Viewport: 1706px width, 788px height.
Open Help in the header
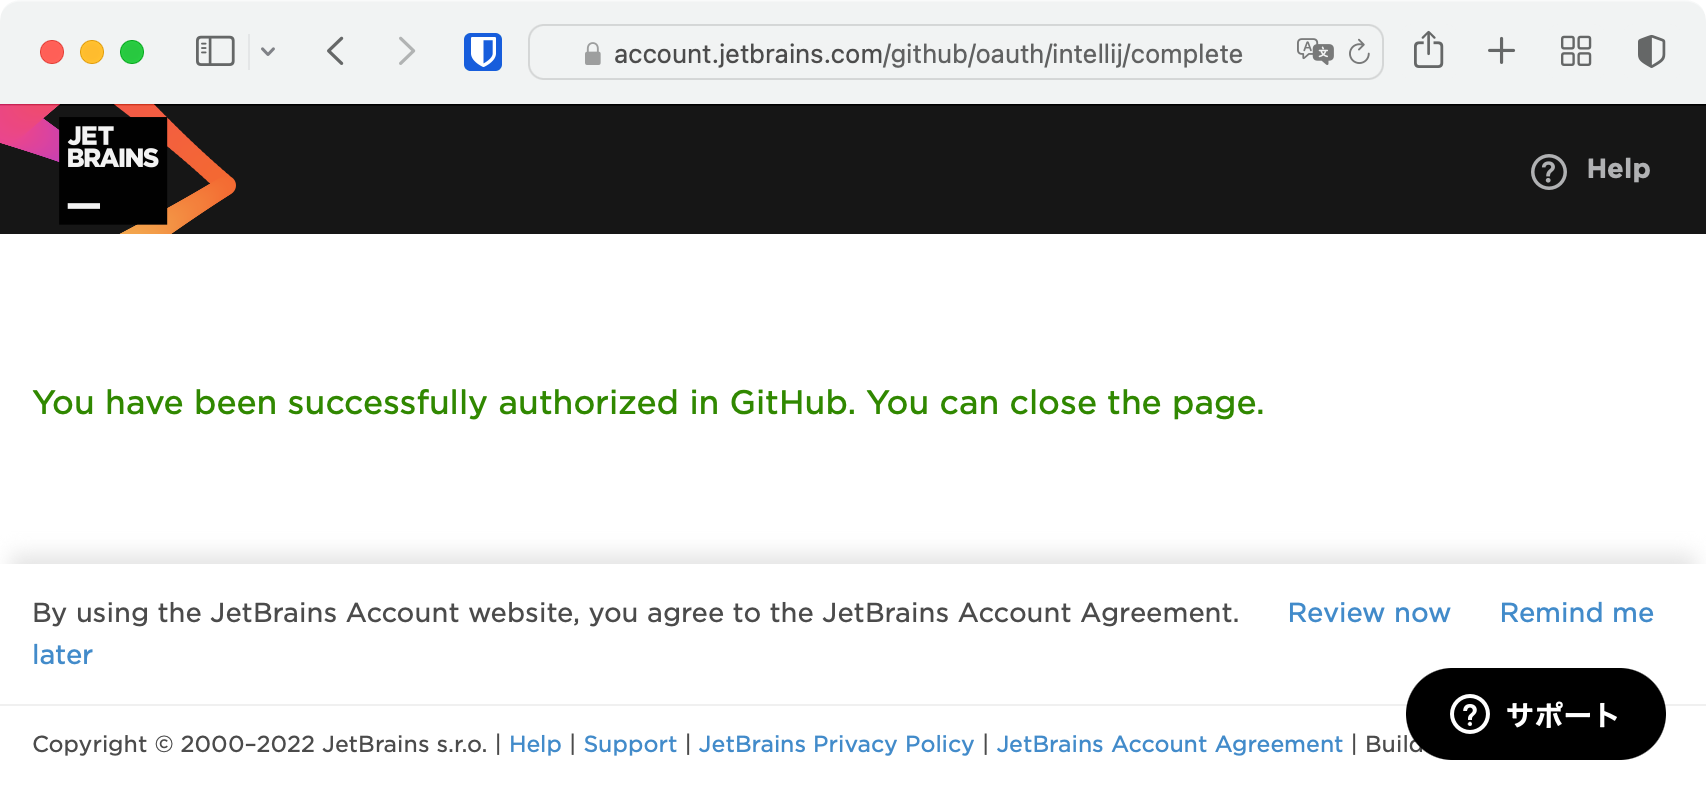(1591, 170)
